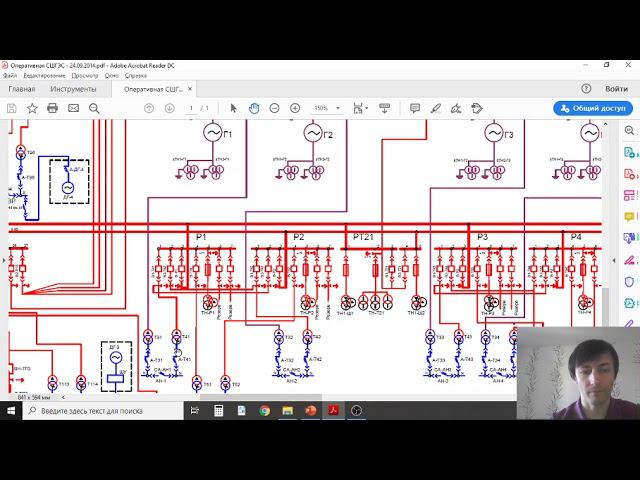Open the Редактирование menu

(44, 76)
